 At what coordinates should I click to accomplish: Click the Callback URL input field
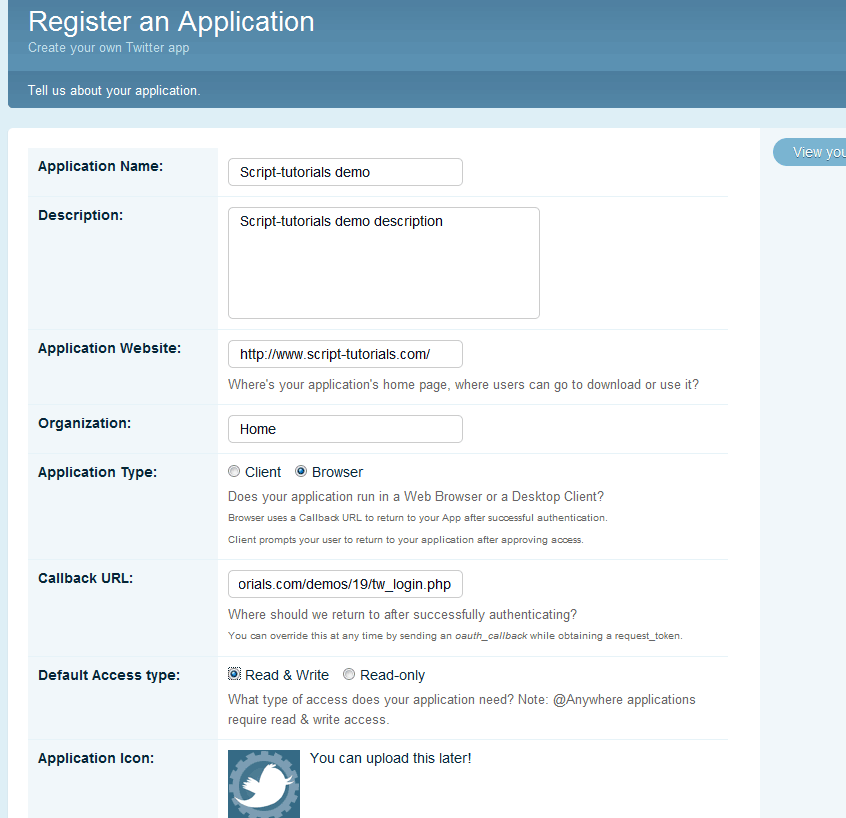click(345, 584)
